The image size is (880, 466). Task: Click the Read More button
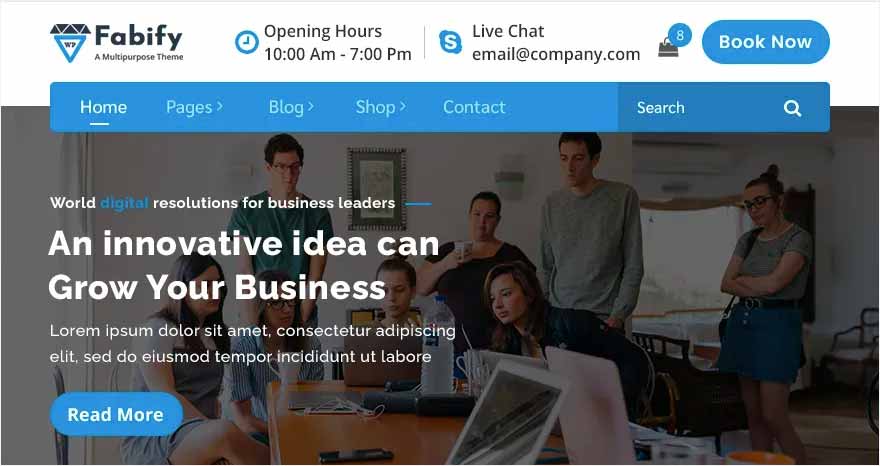click(116, 414)
